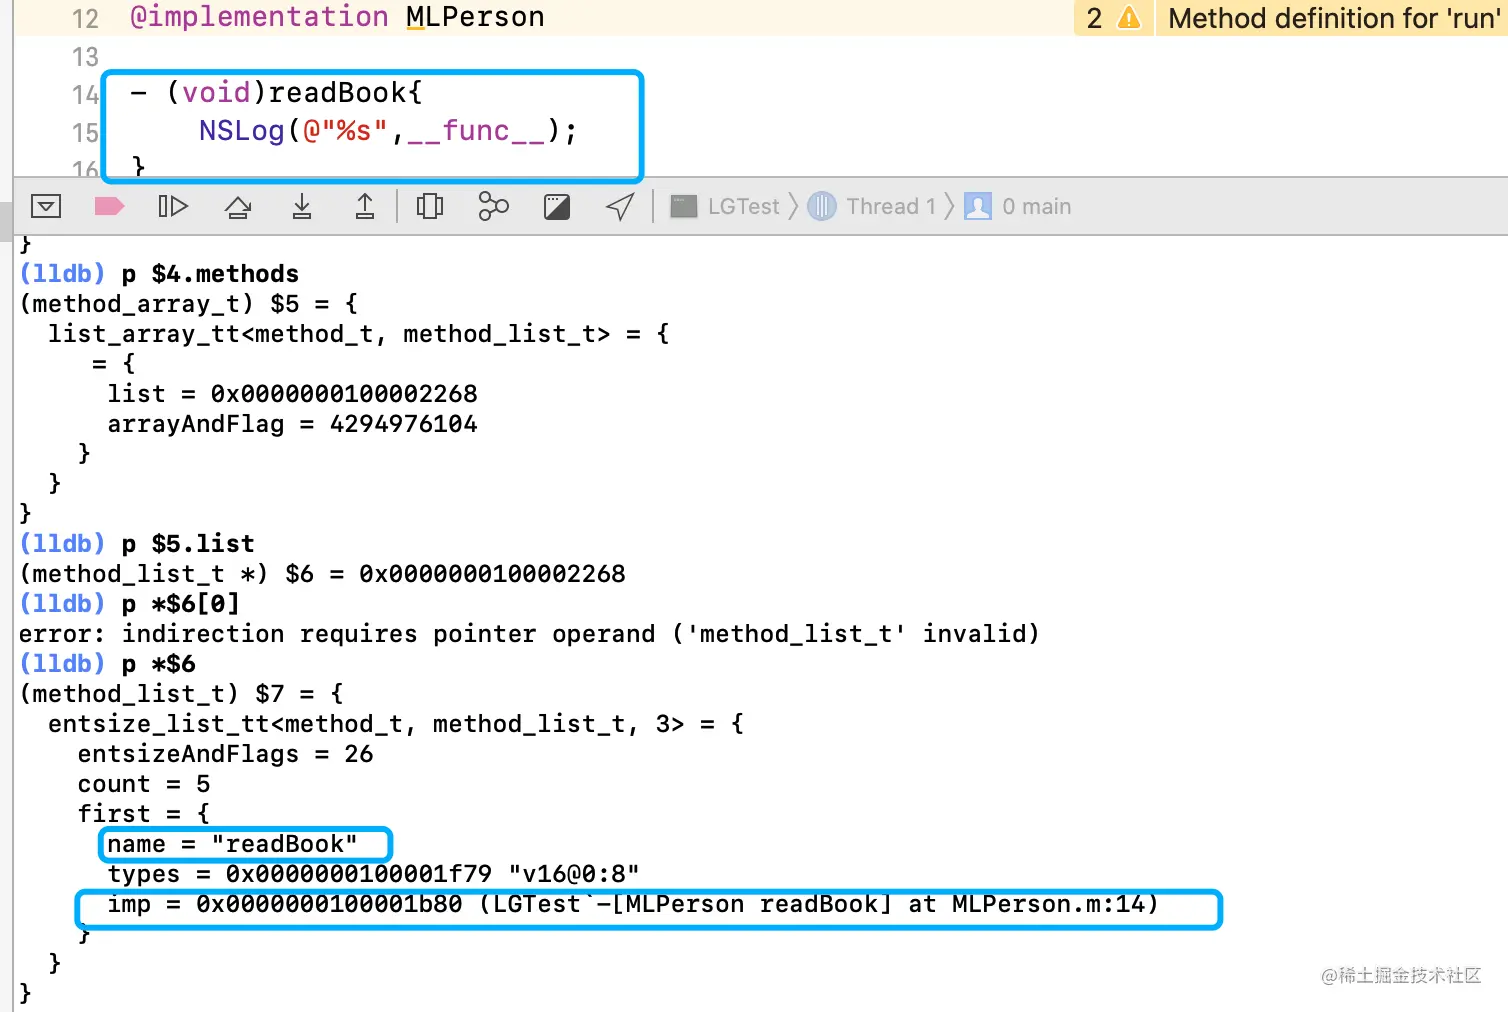Select LGTest process in debug bar
Screen dimensions: 1508x1012
click(725, 206)
